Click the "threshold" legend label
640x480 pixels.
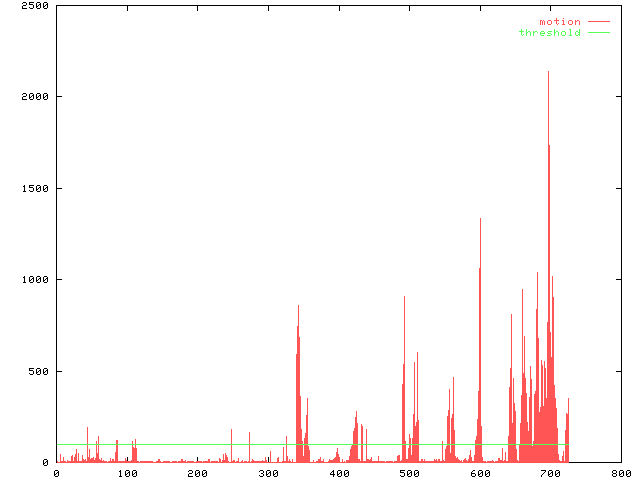[x=549, y=33]
